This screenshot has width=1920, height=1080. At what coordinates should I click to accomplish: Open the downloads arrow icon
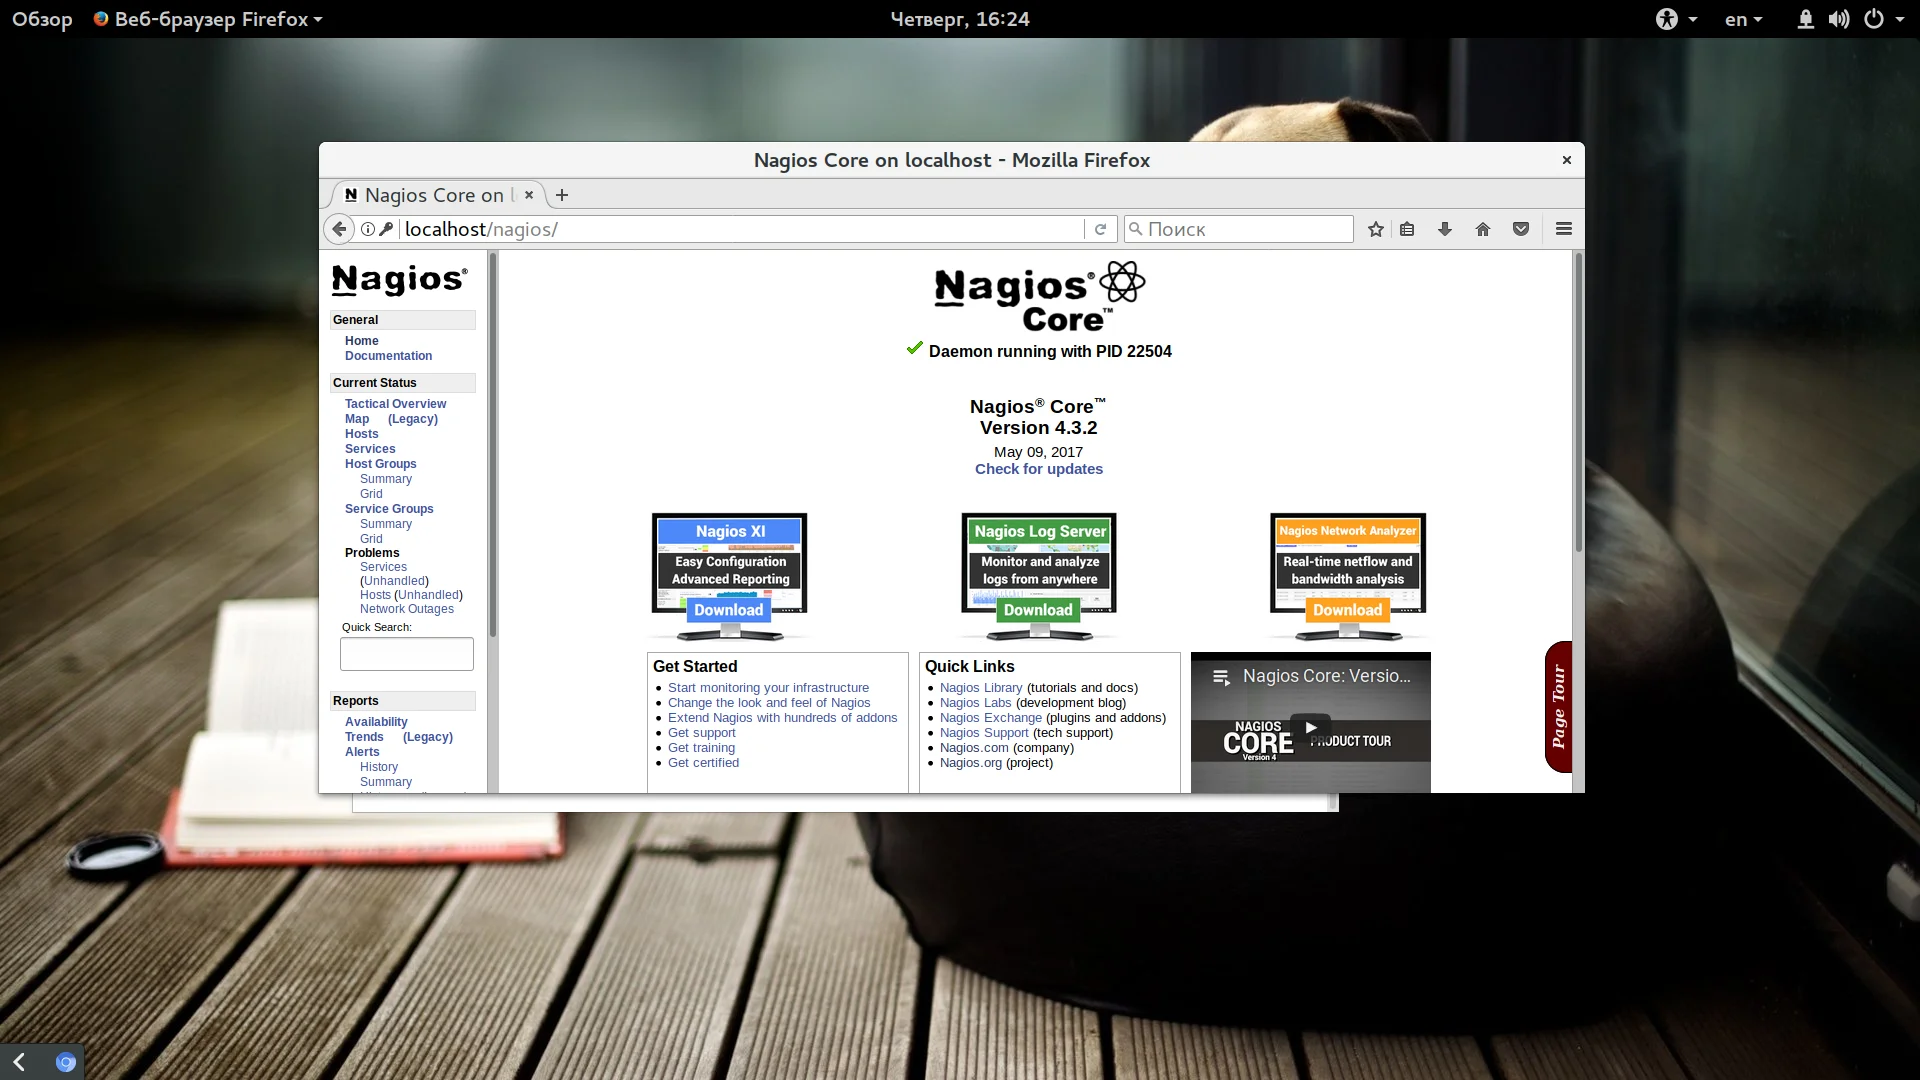pyautogui.click(x=1445, y=229)
